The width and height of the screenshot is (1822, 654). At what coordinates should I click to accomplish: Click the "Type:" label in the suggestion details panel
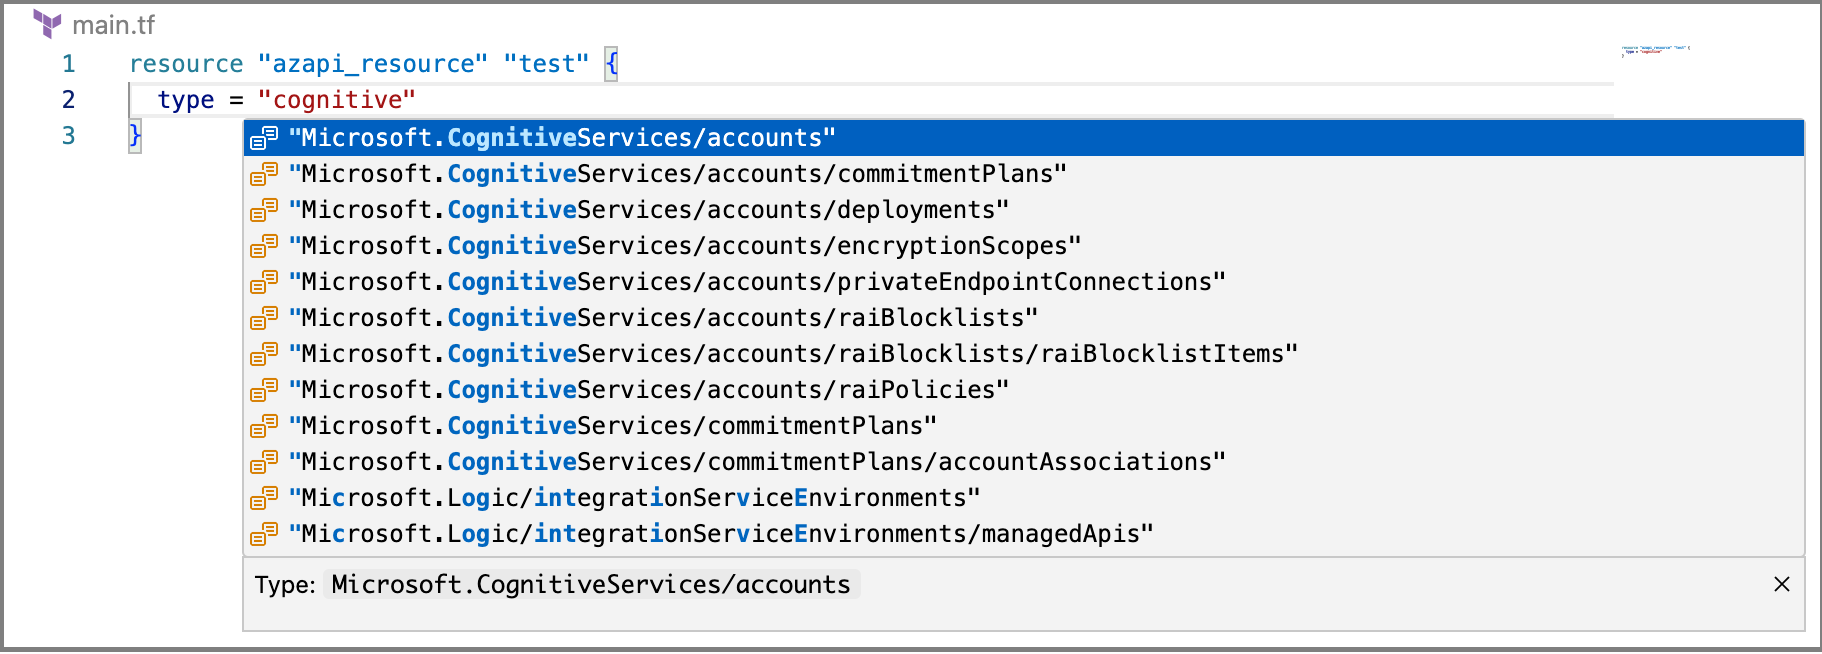point(285,585)
